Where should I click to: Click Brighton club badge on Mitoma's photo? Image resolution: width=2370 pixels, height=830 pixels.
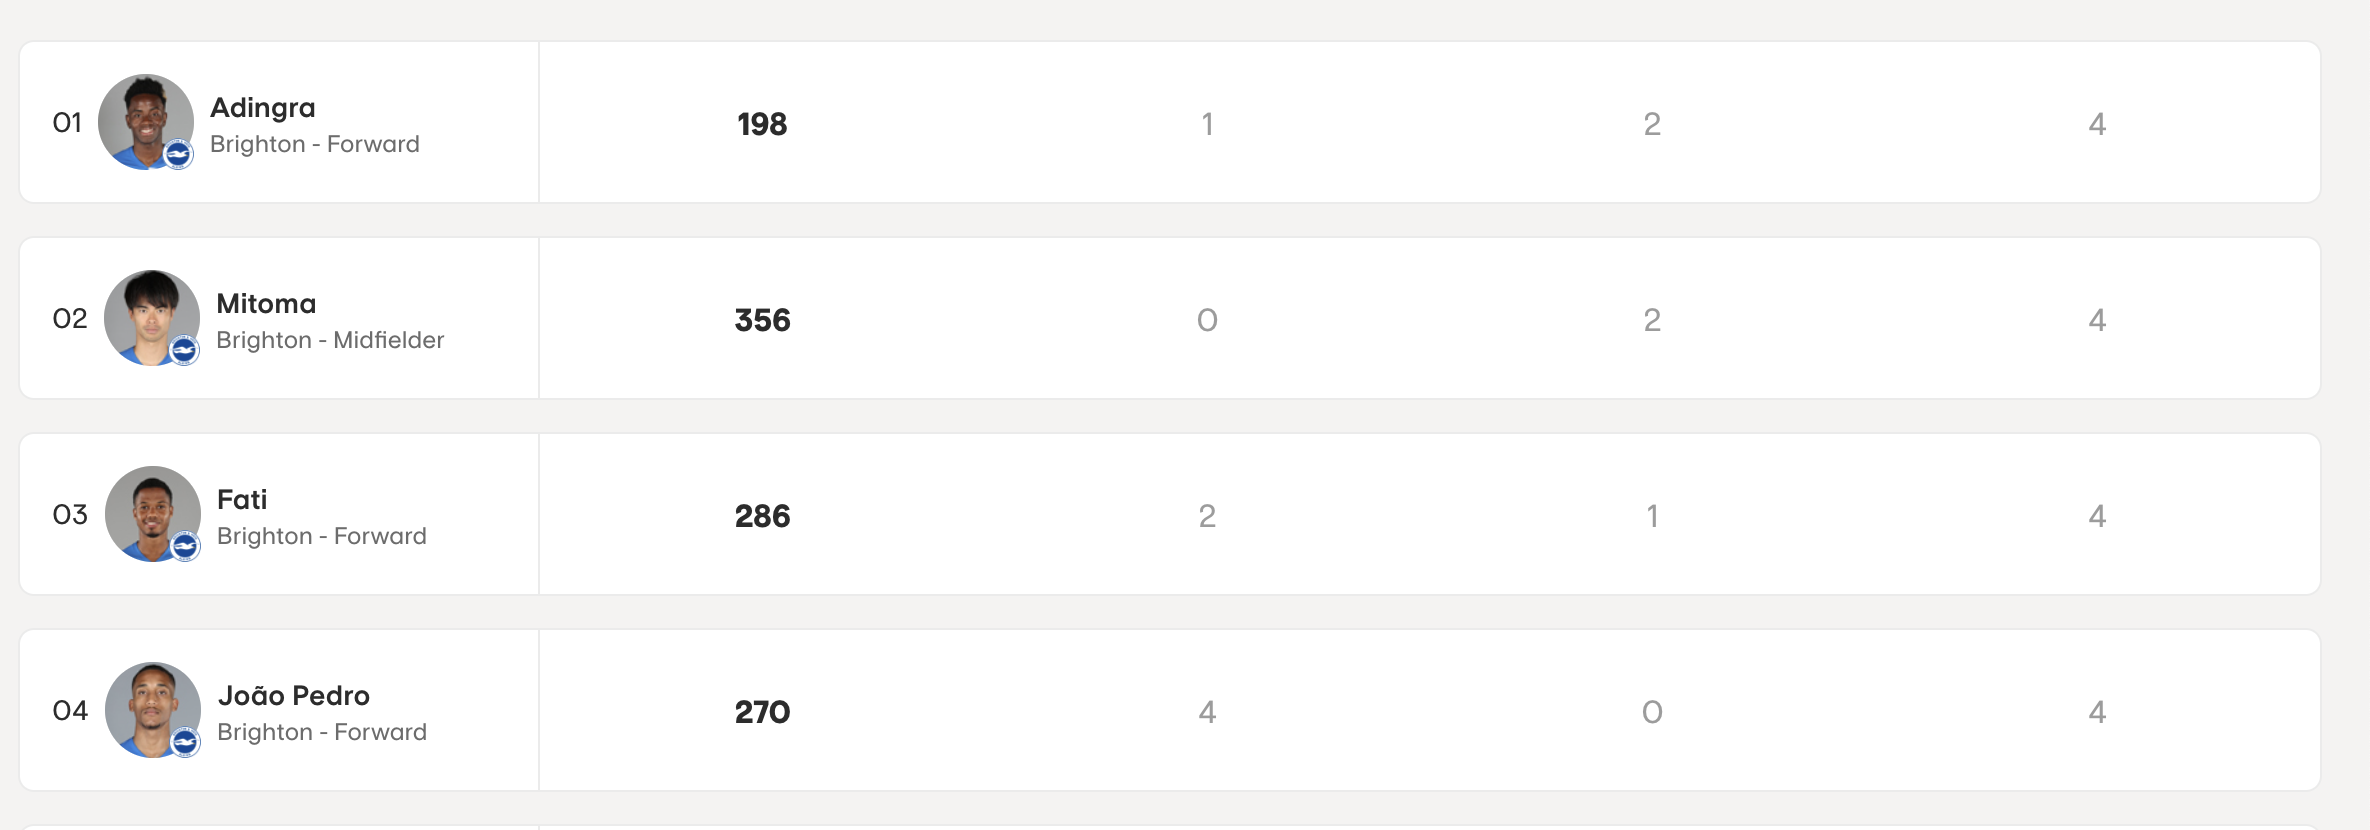(184, 350)
